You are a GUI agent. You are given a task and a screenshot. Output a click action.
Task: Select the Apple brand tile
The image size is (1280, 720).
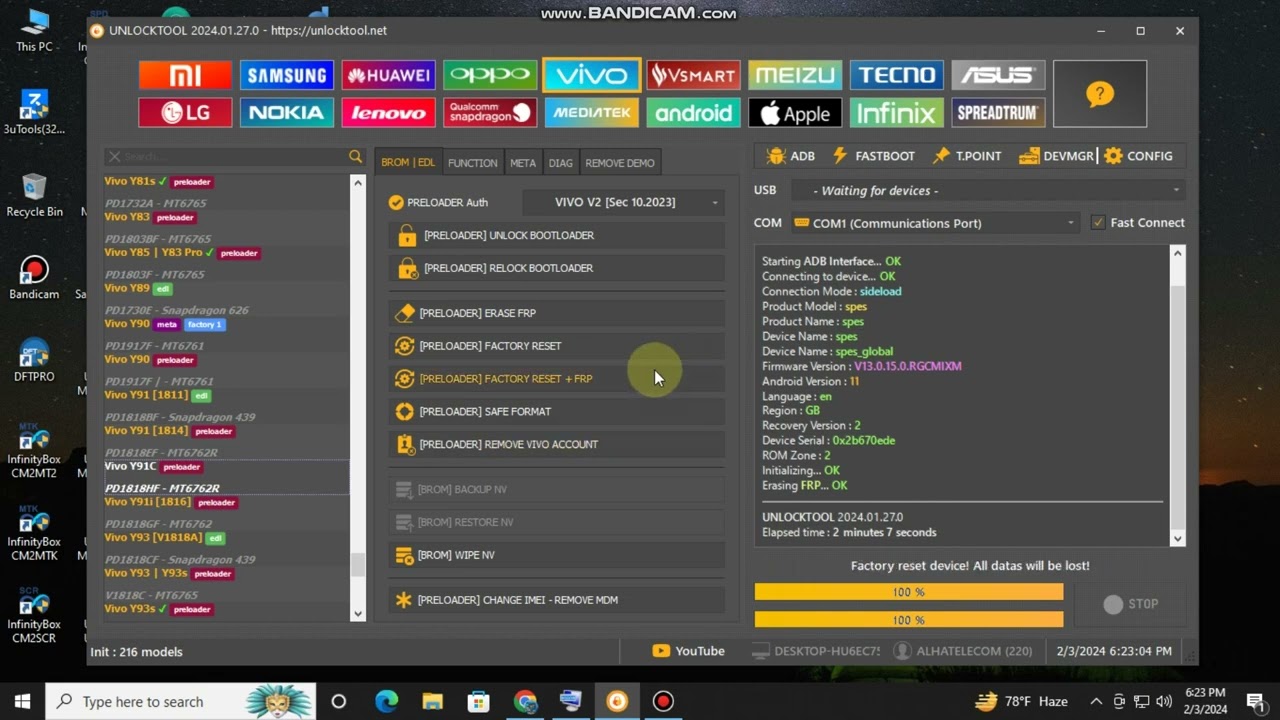(795, 113)
